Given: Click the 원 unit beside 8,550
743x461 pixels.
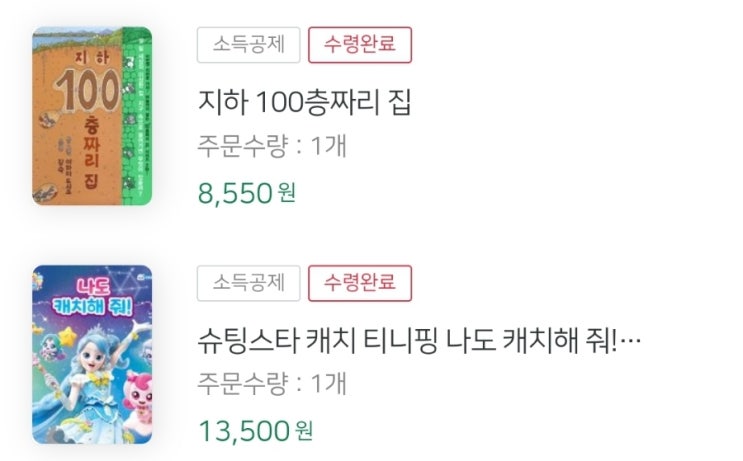Looking at the screenshot, I should point(286,192).
